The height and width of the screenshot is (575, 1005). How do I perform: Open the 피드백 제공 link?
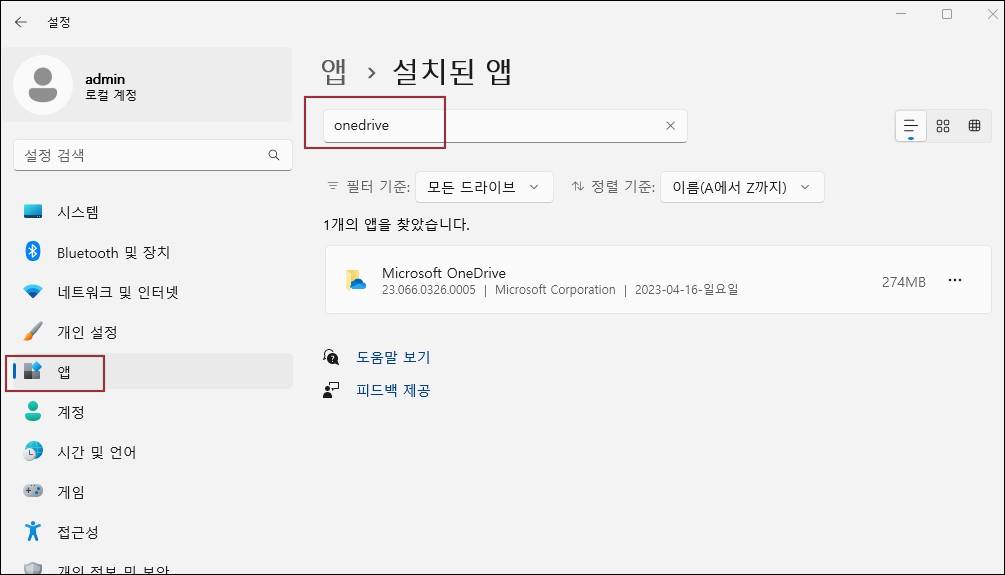(x=393, y=390)
